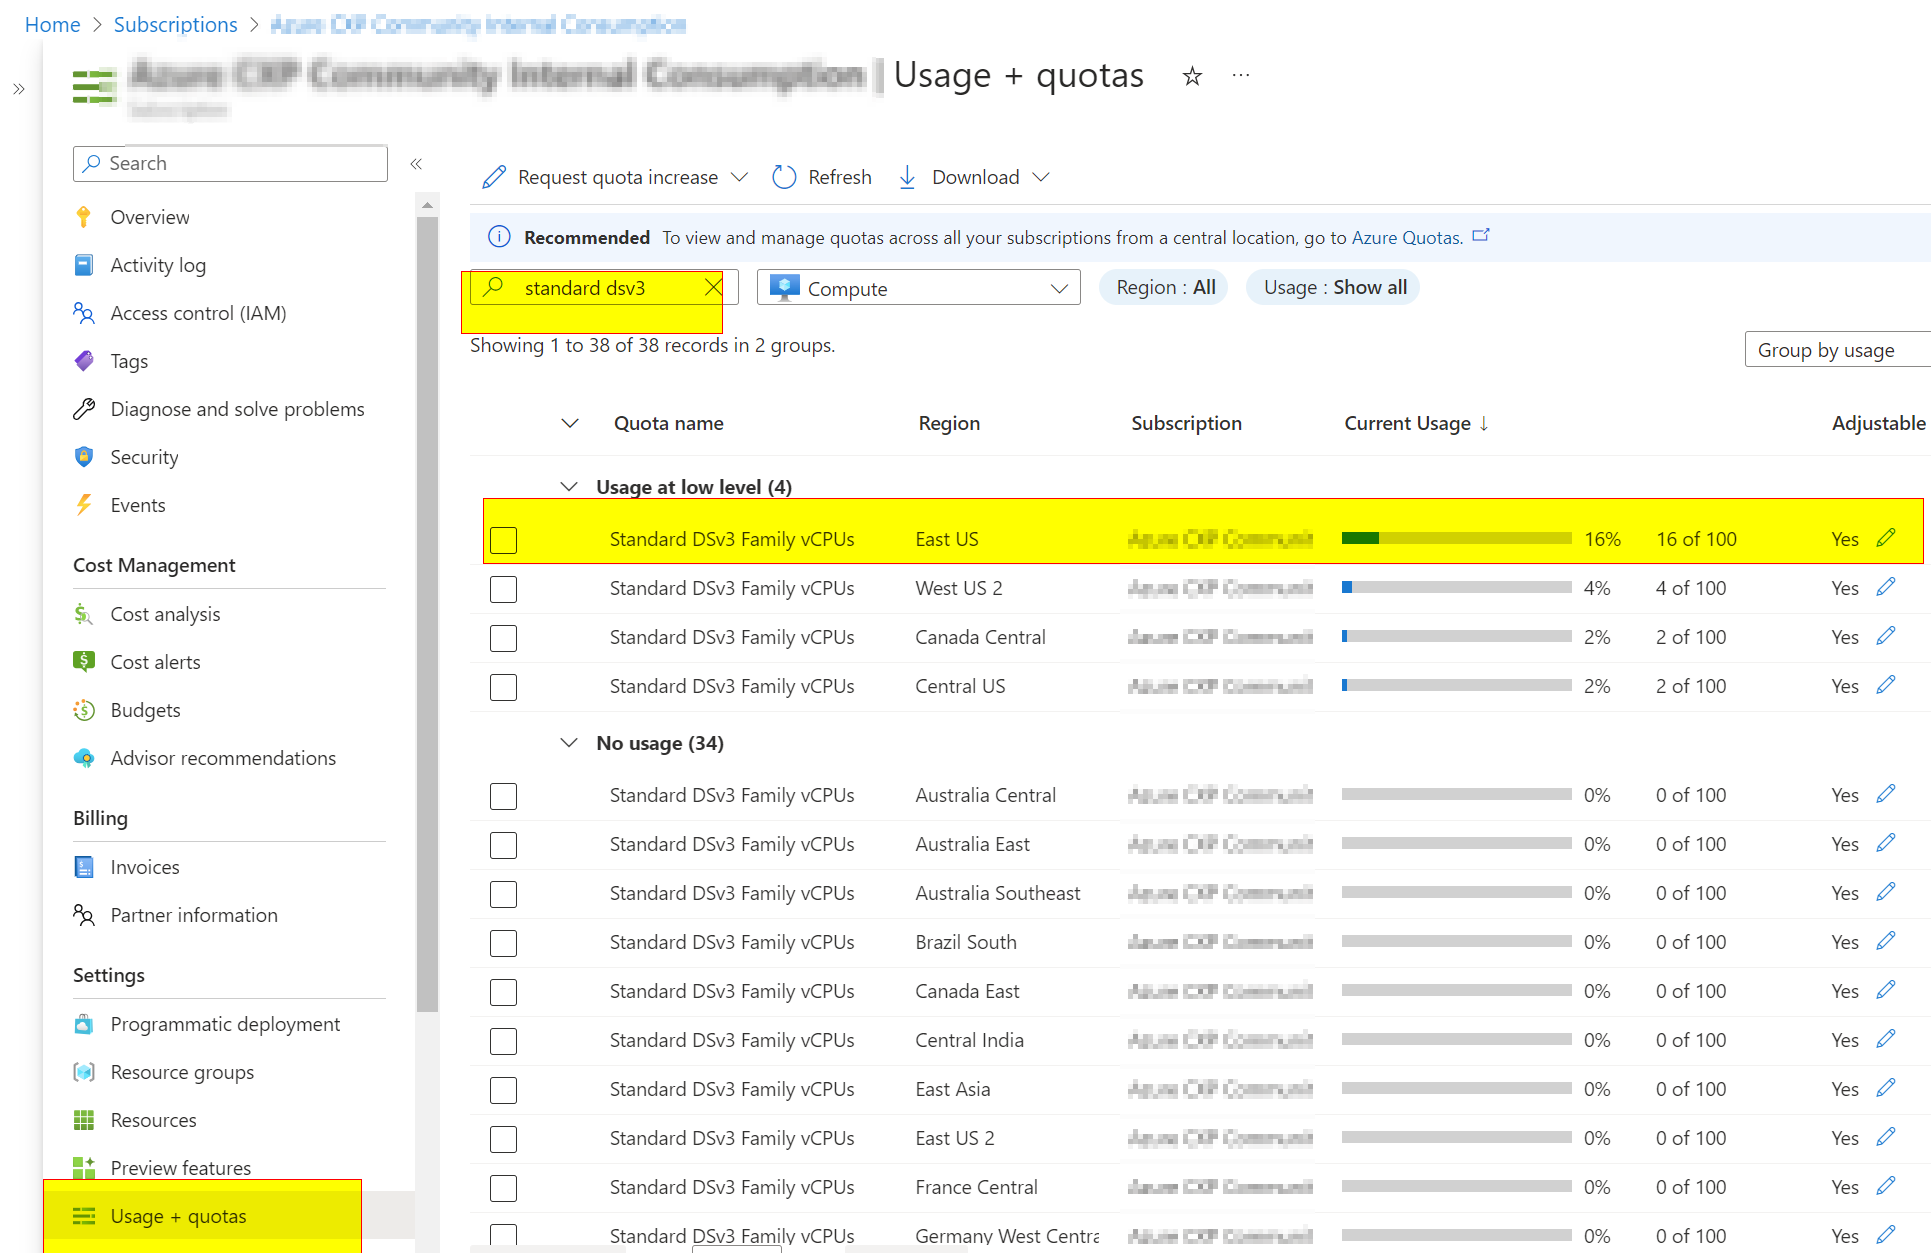This screenshot has height=1253, width=1931.
Task: Click pencil edit icon for East US row
Action: (1885, 538)
